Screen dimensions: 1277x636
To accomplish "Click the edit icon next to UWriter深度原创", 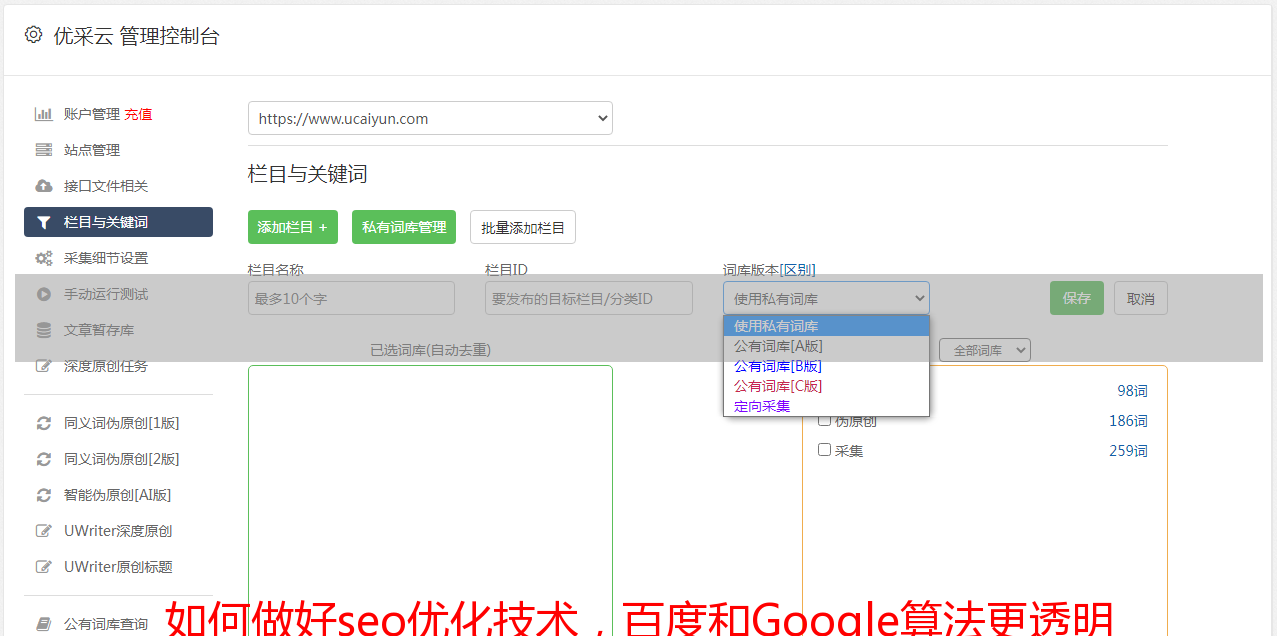I will point(44,531).
